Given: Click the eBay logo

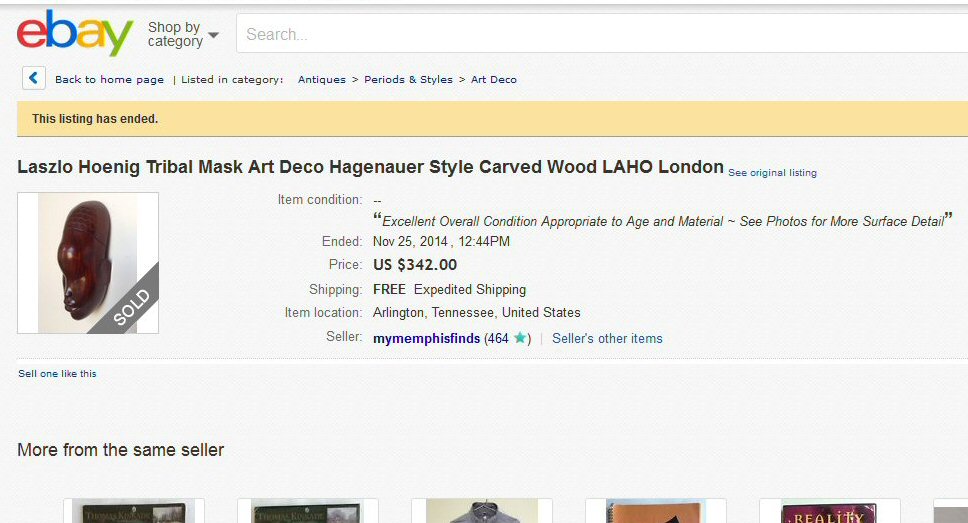Looking at the screenshot, I should (75, 33).
